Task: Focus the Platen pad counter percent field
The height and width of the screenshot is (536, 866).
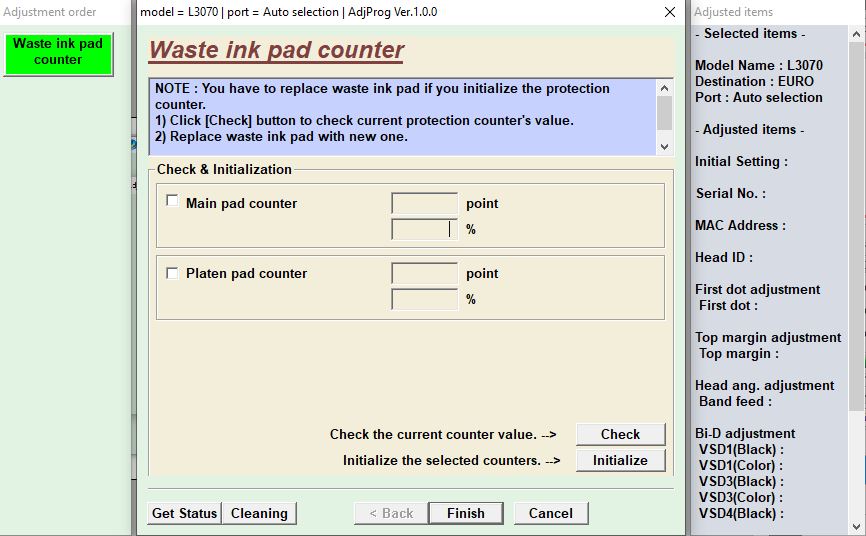Action: coord(424,299)
